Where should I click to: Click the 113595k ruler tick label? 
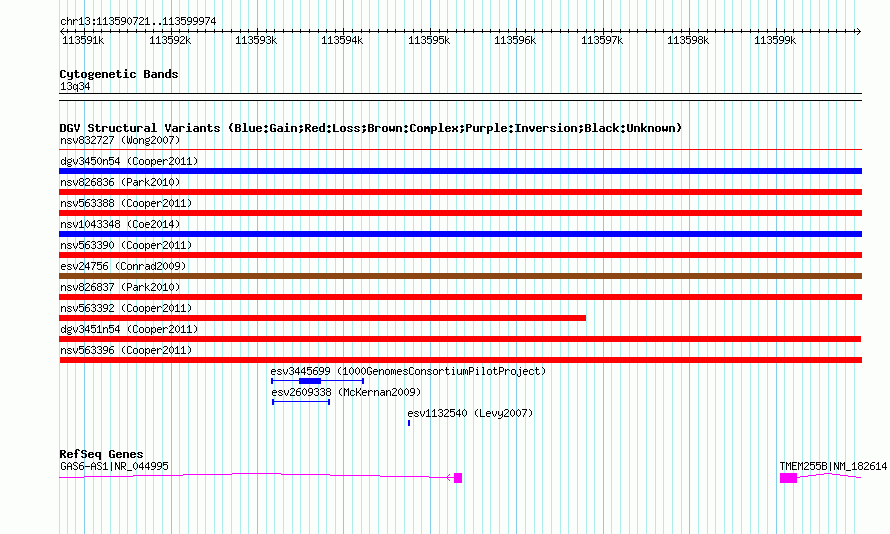[x=429, y=40]
